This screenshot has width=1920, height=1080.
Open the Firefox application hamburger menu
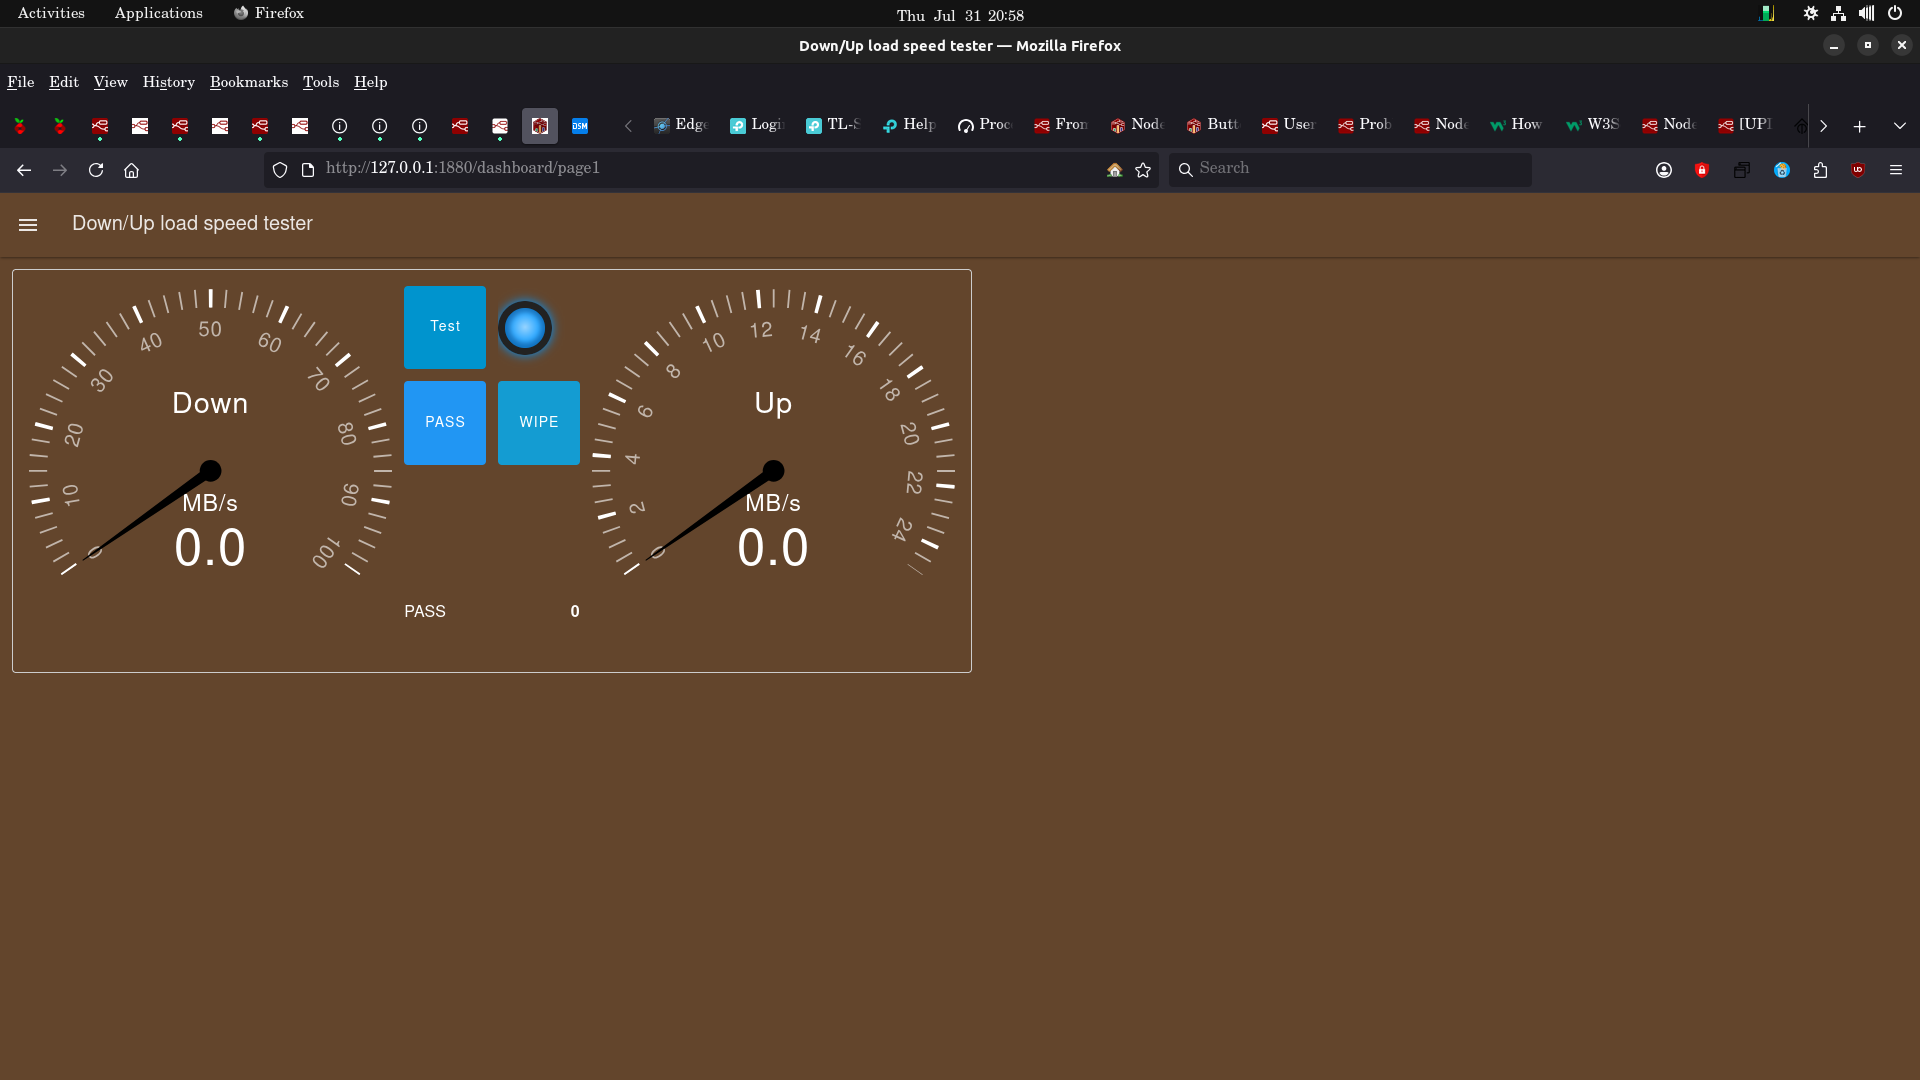1896,170
